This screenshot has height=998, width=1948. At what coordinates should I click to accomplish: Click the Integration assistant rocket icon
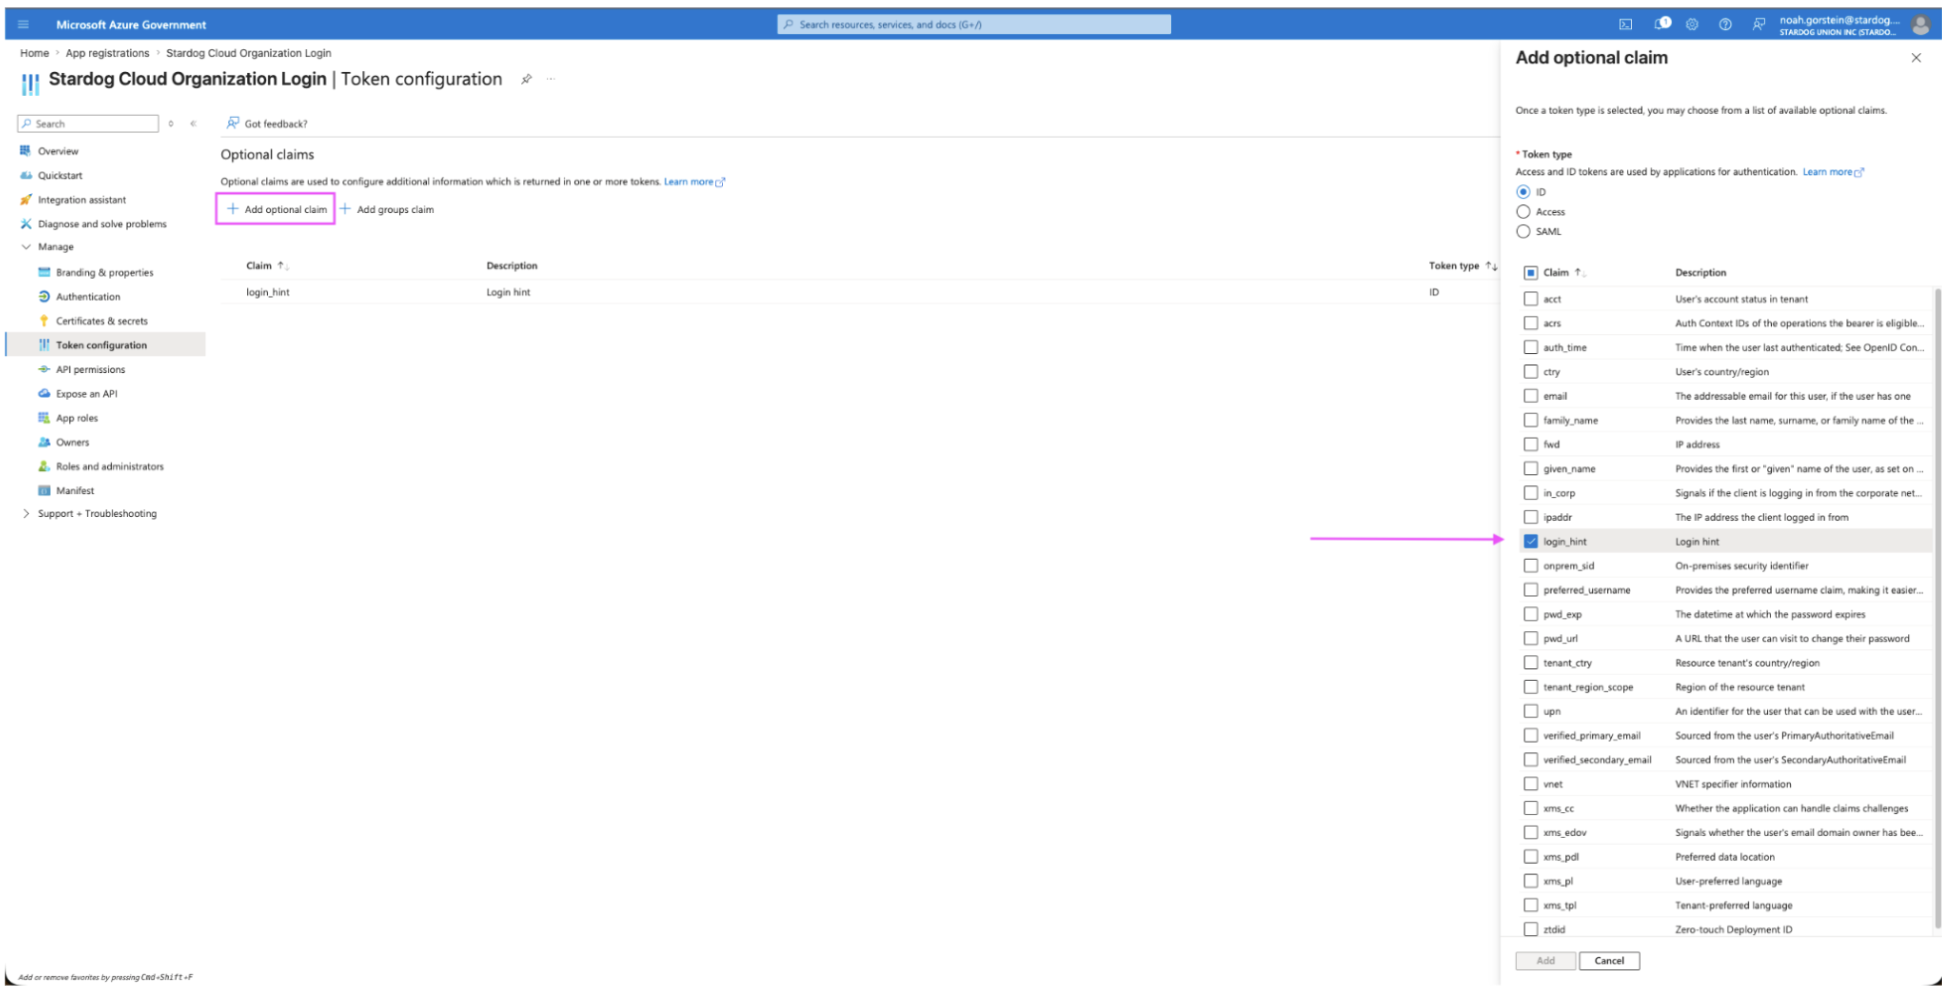click(x=26, y=200)
